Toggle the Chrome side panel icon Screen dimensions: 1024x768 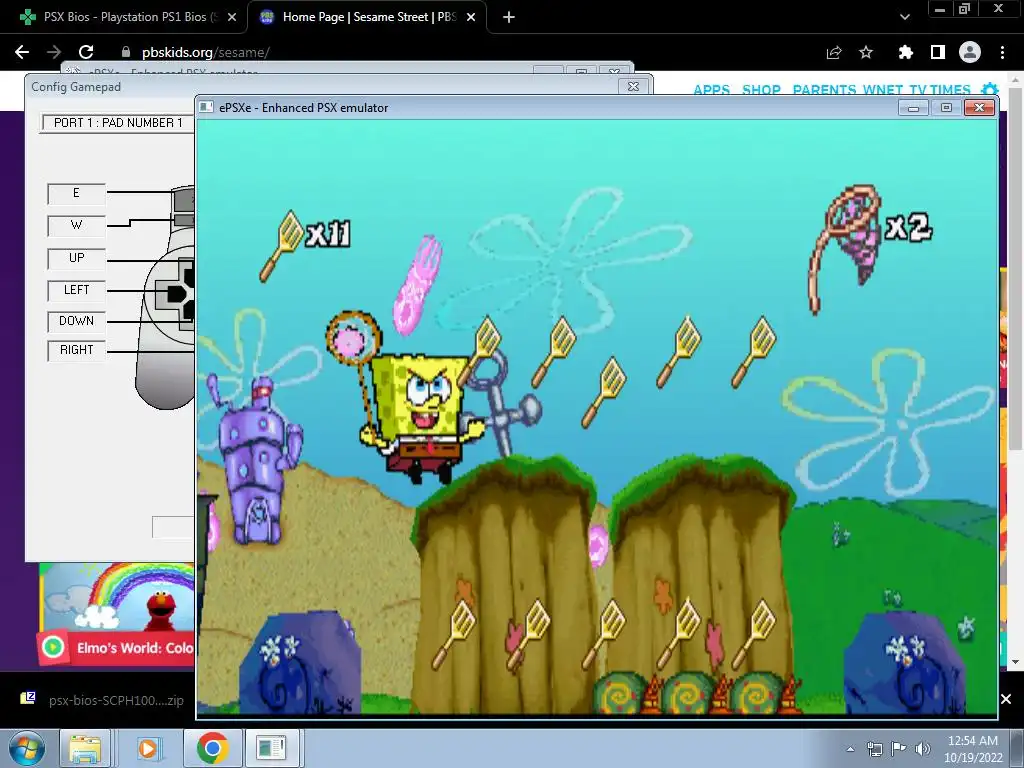pos(938,52)
